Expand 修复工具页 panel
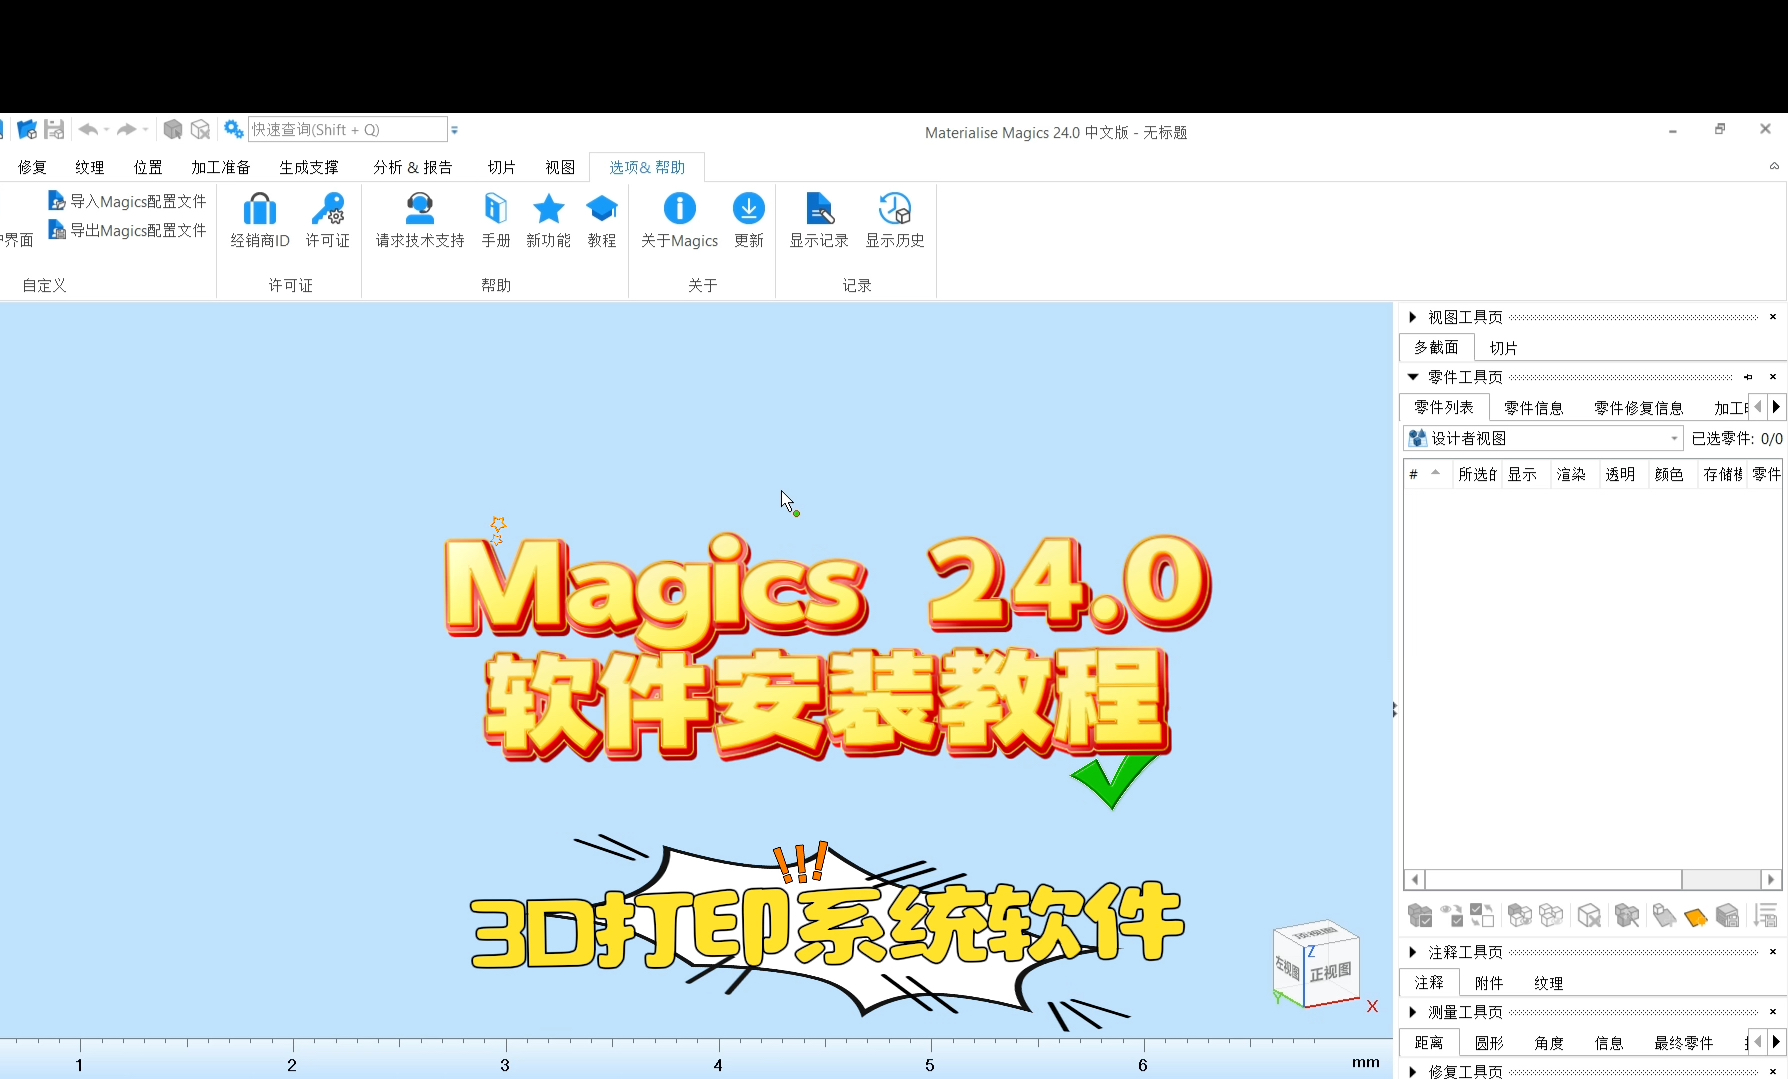Viewport: 1788px width, 1079px height. click(x=1412, y=1072)
